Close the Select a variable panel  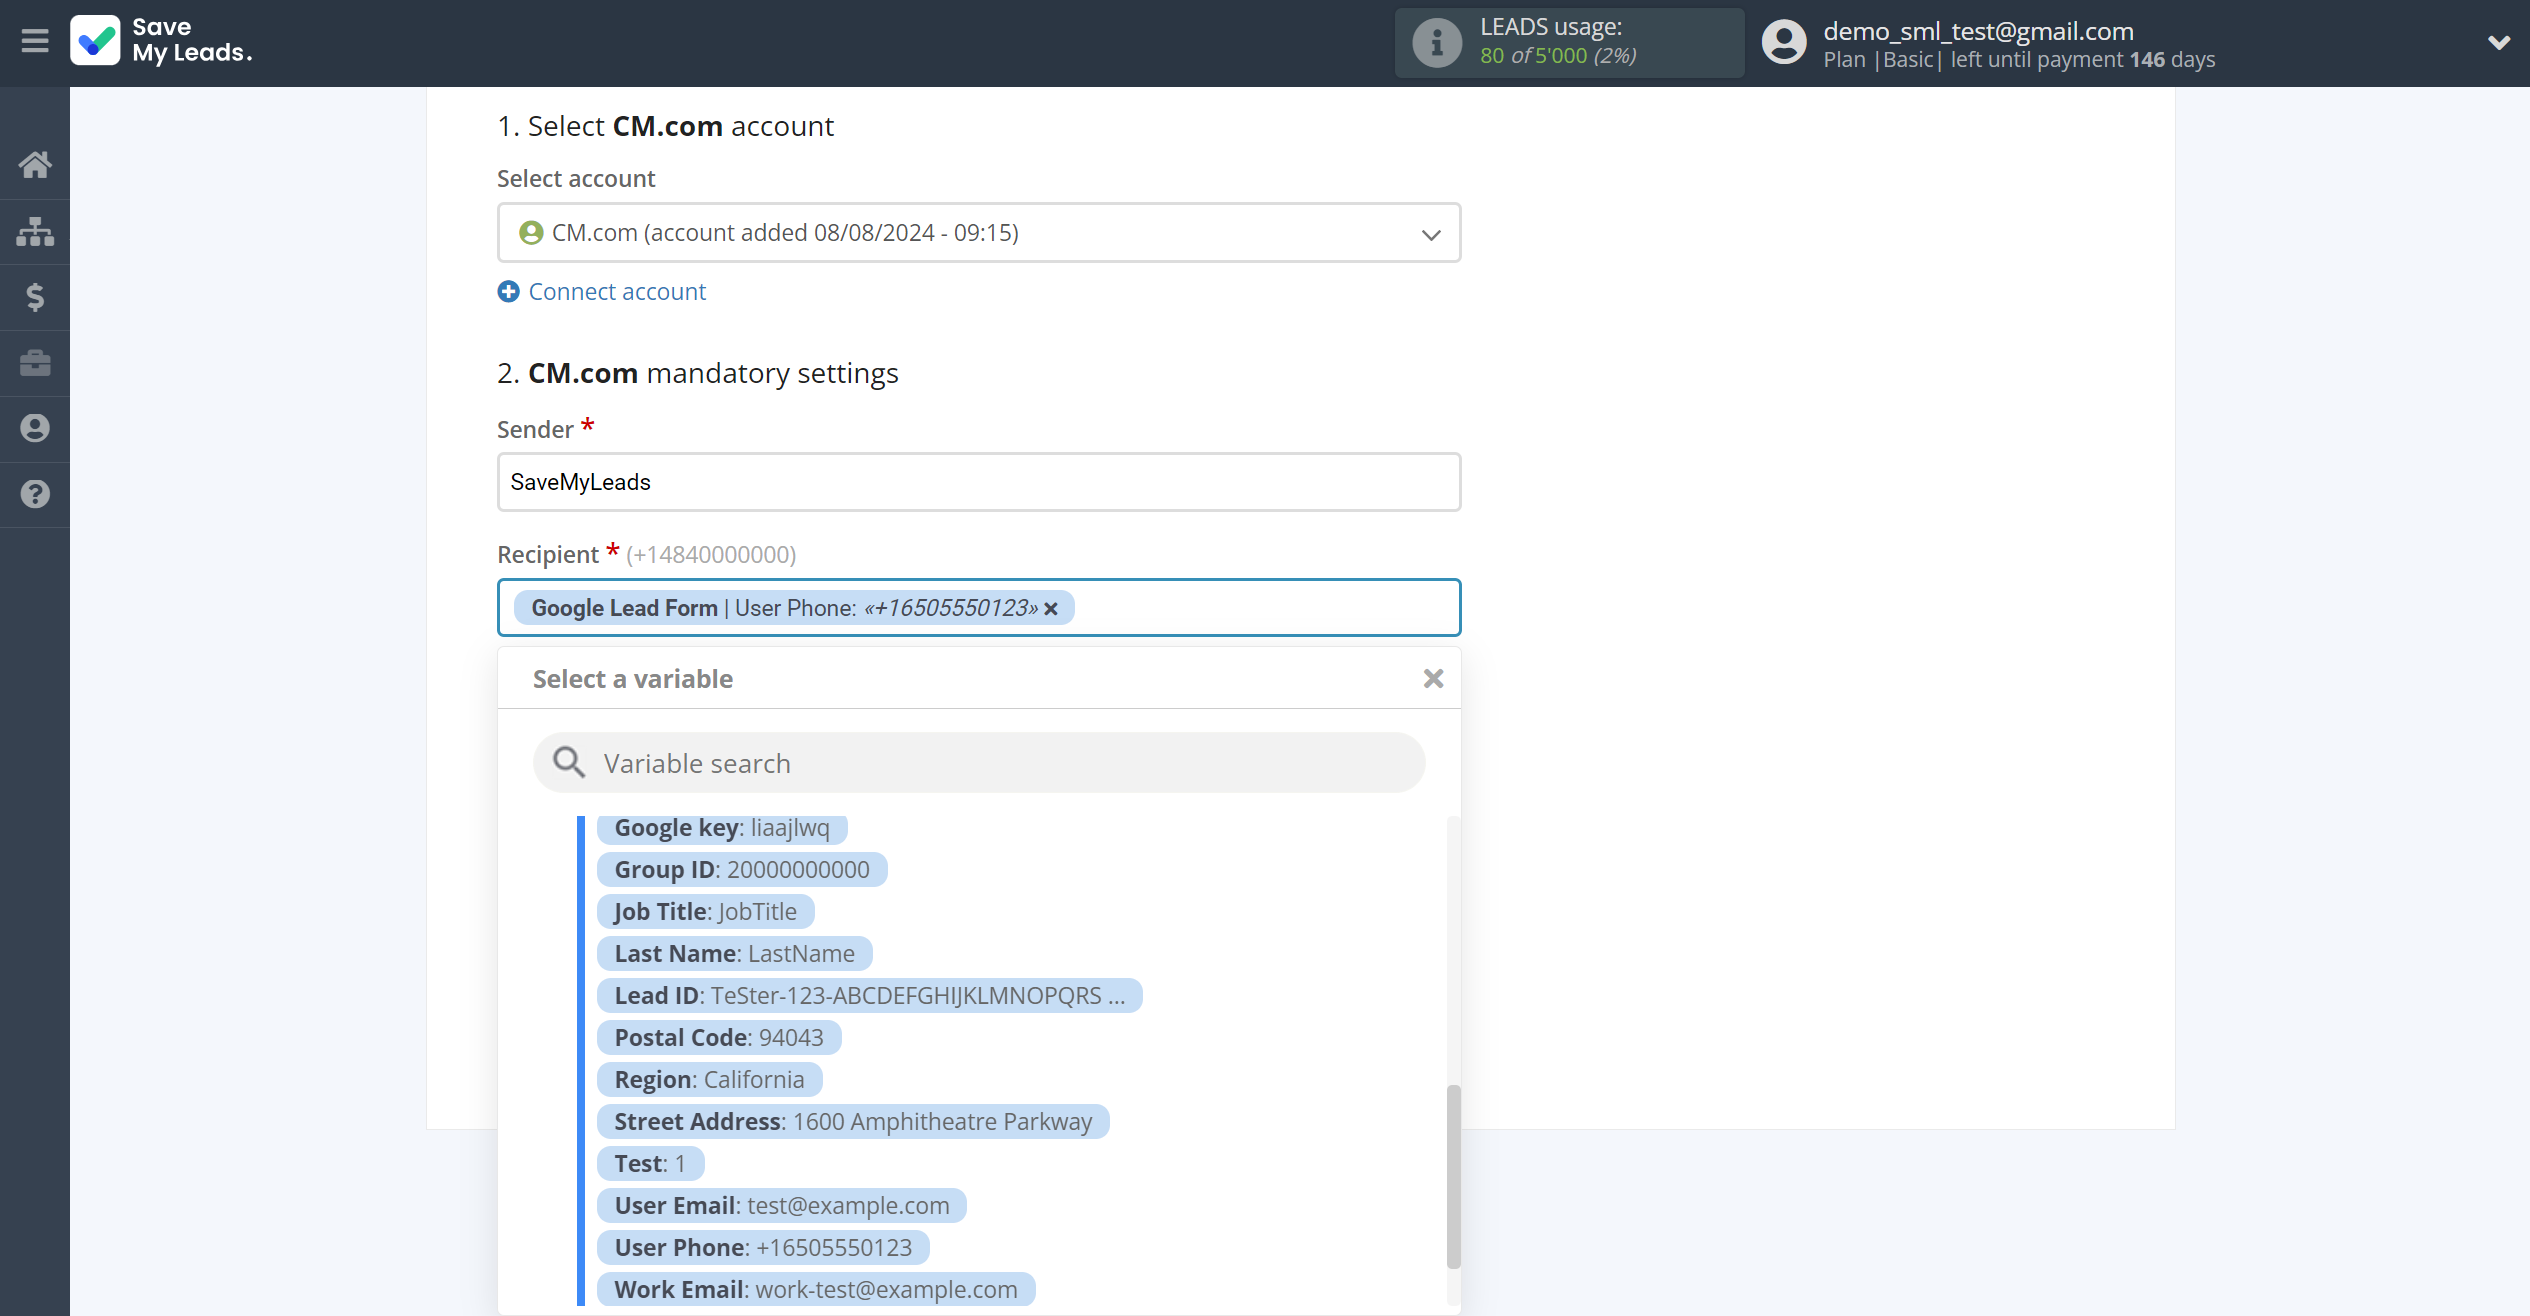point(1433,679)
